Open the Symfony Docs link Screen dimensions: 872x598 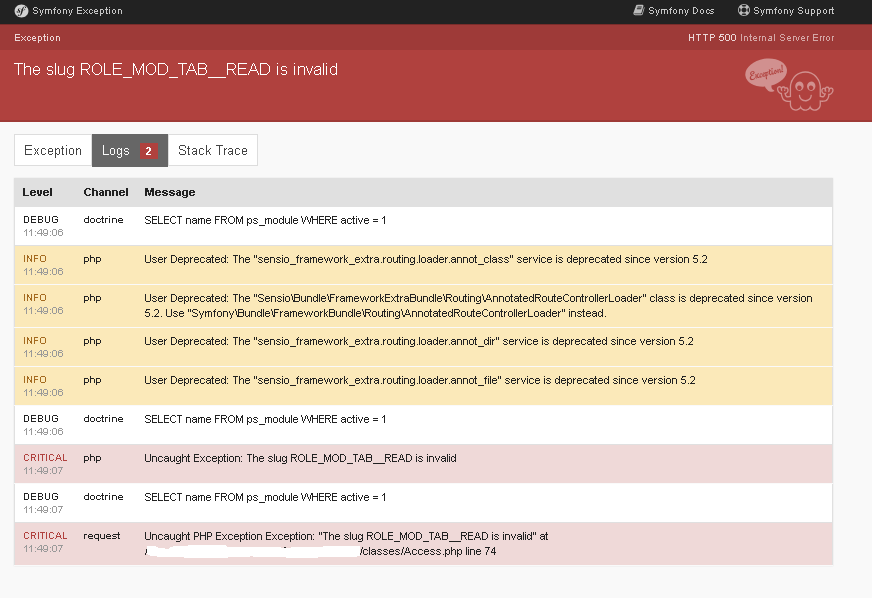click(x=673, y=11)
